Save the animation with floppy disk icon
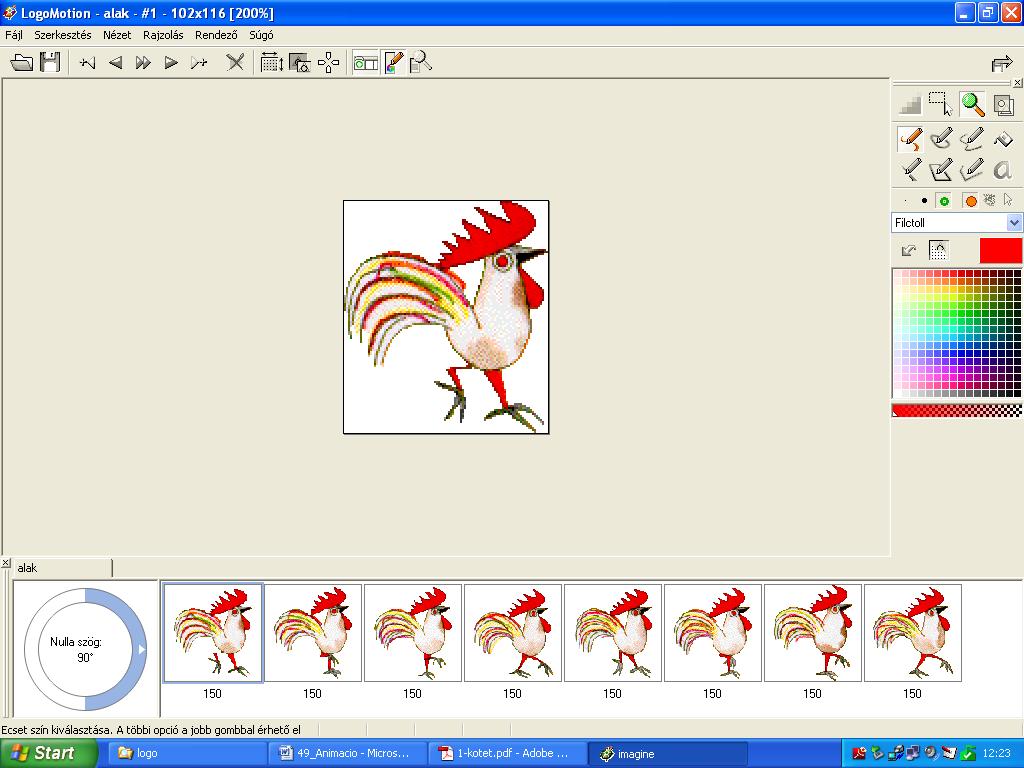The image size is (1024, 768). 50,63
